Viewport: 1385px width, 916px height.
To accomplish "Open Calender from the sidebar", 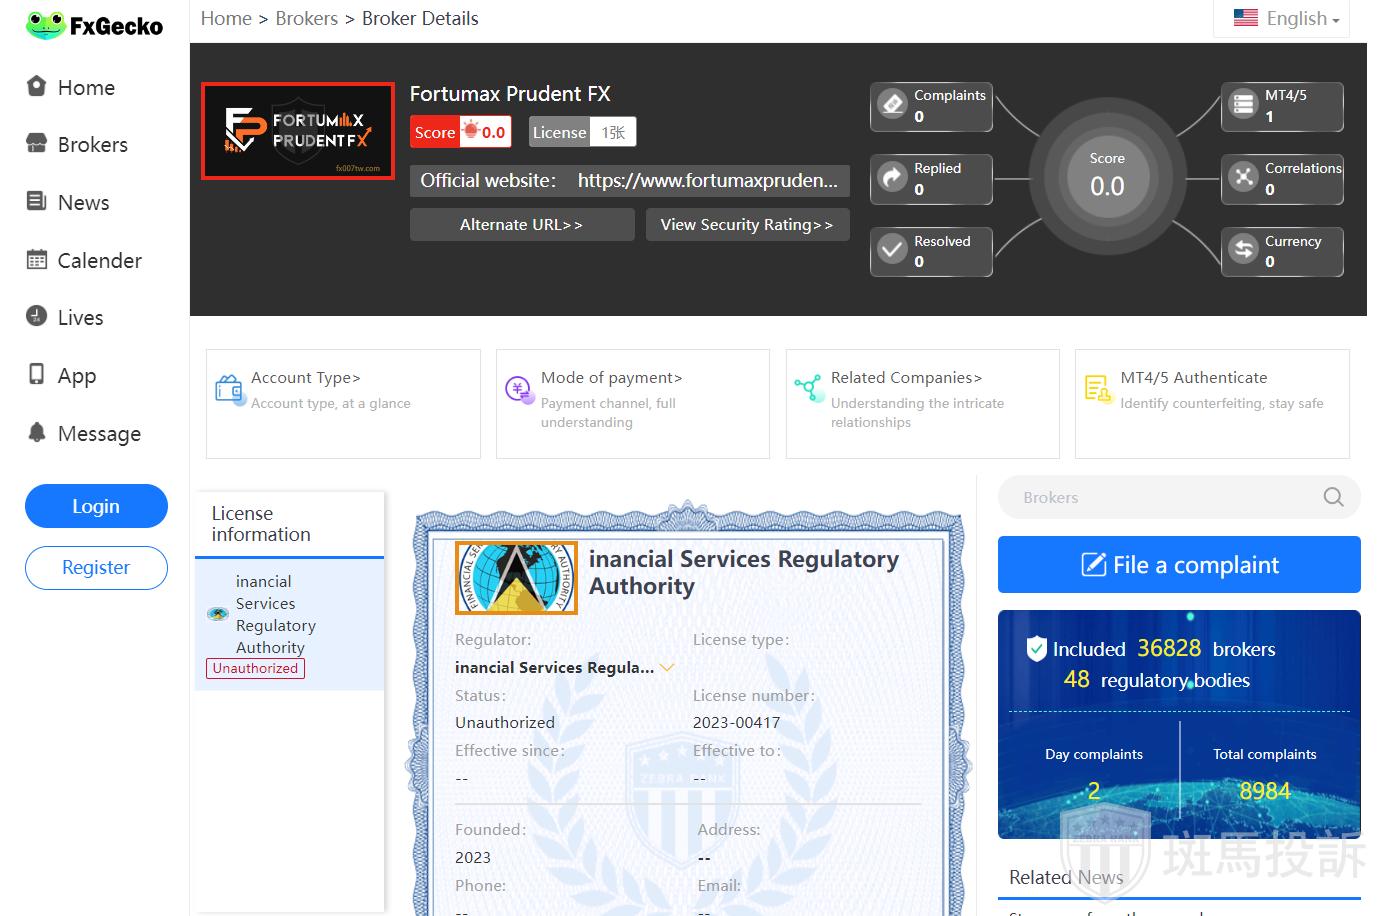I will (x=99, y=261).
